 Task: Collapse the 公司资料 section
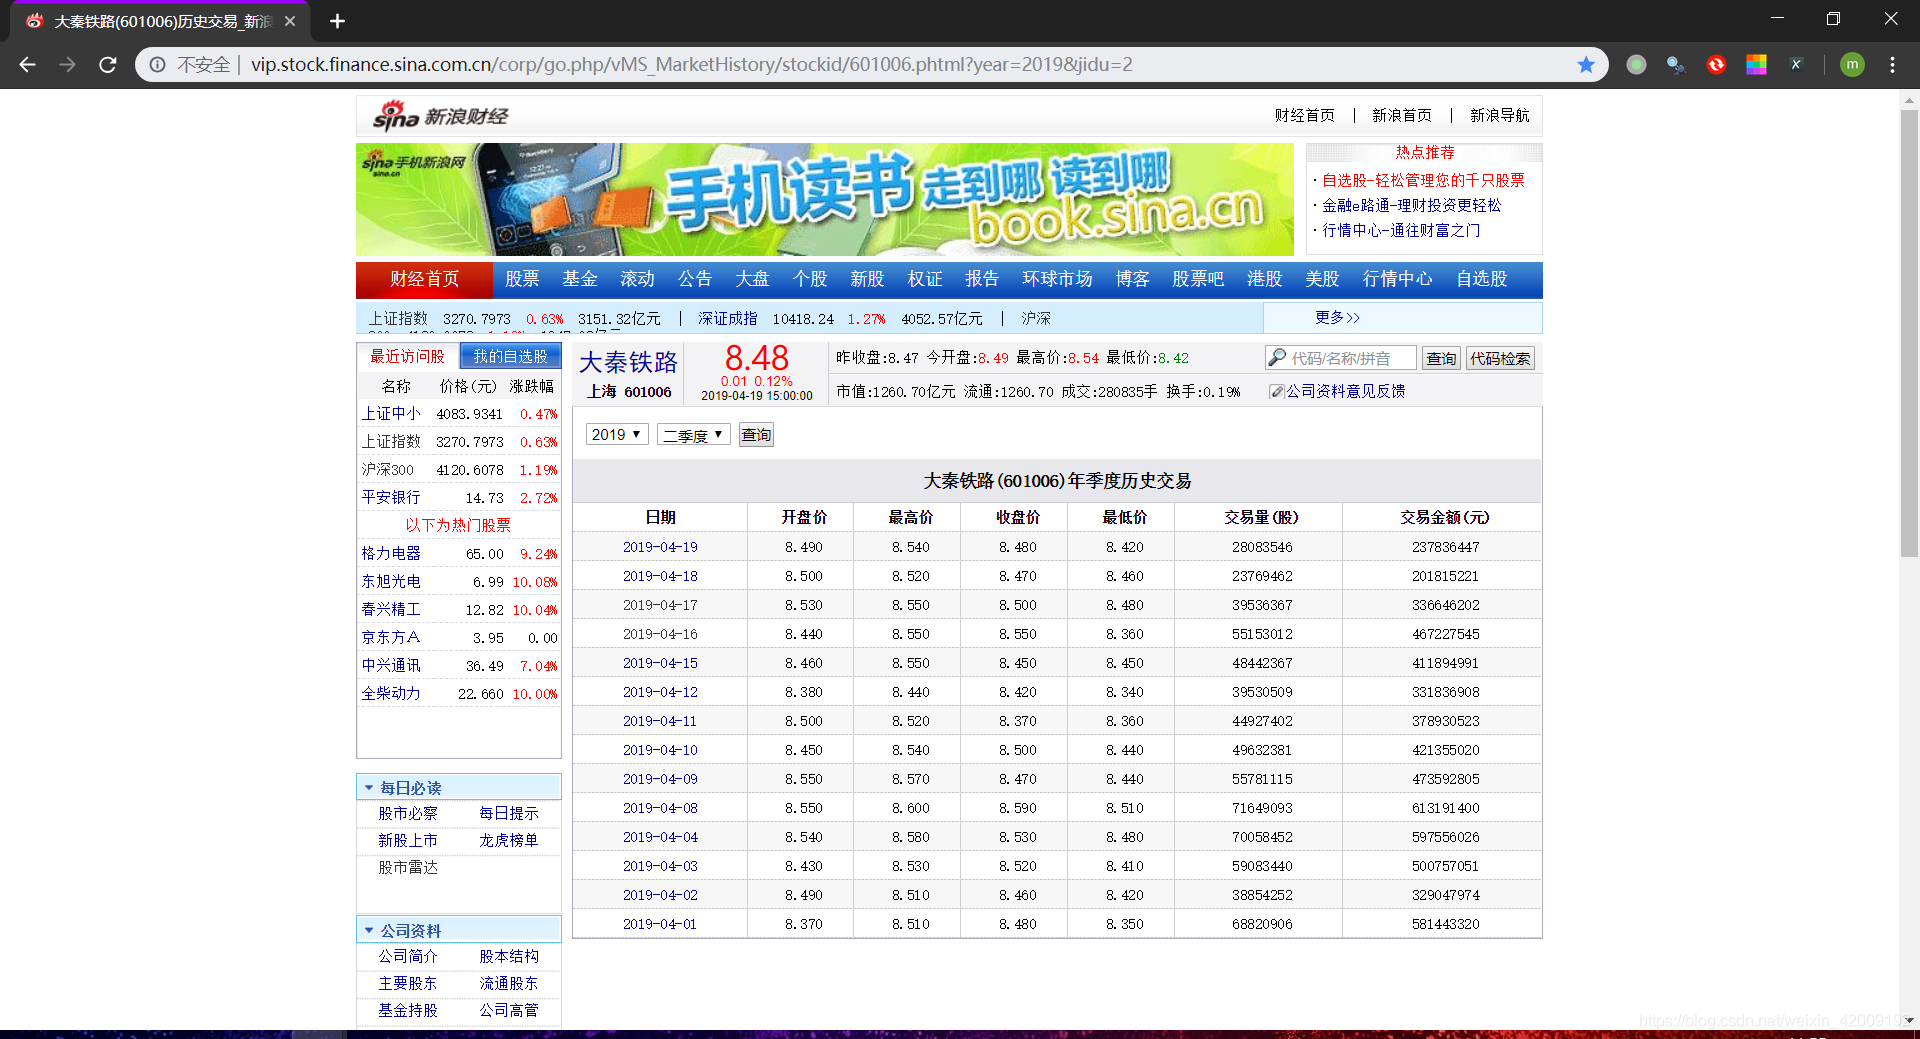click(x=369, y=930)
